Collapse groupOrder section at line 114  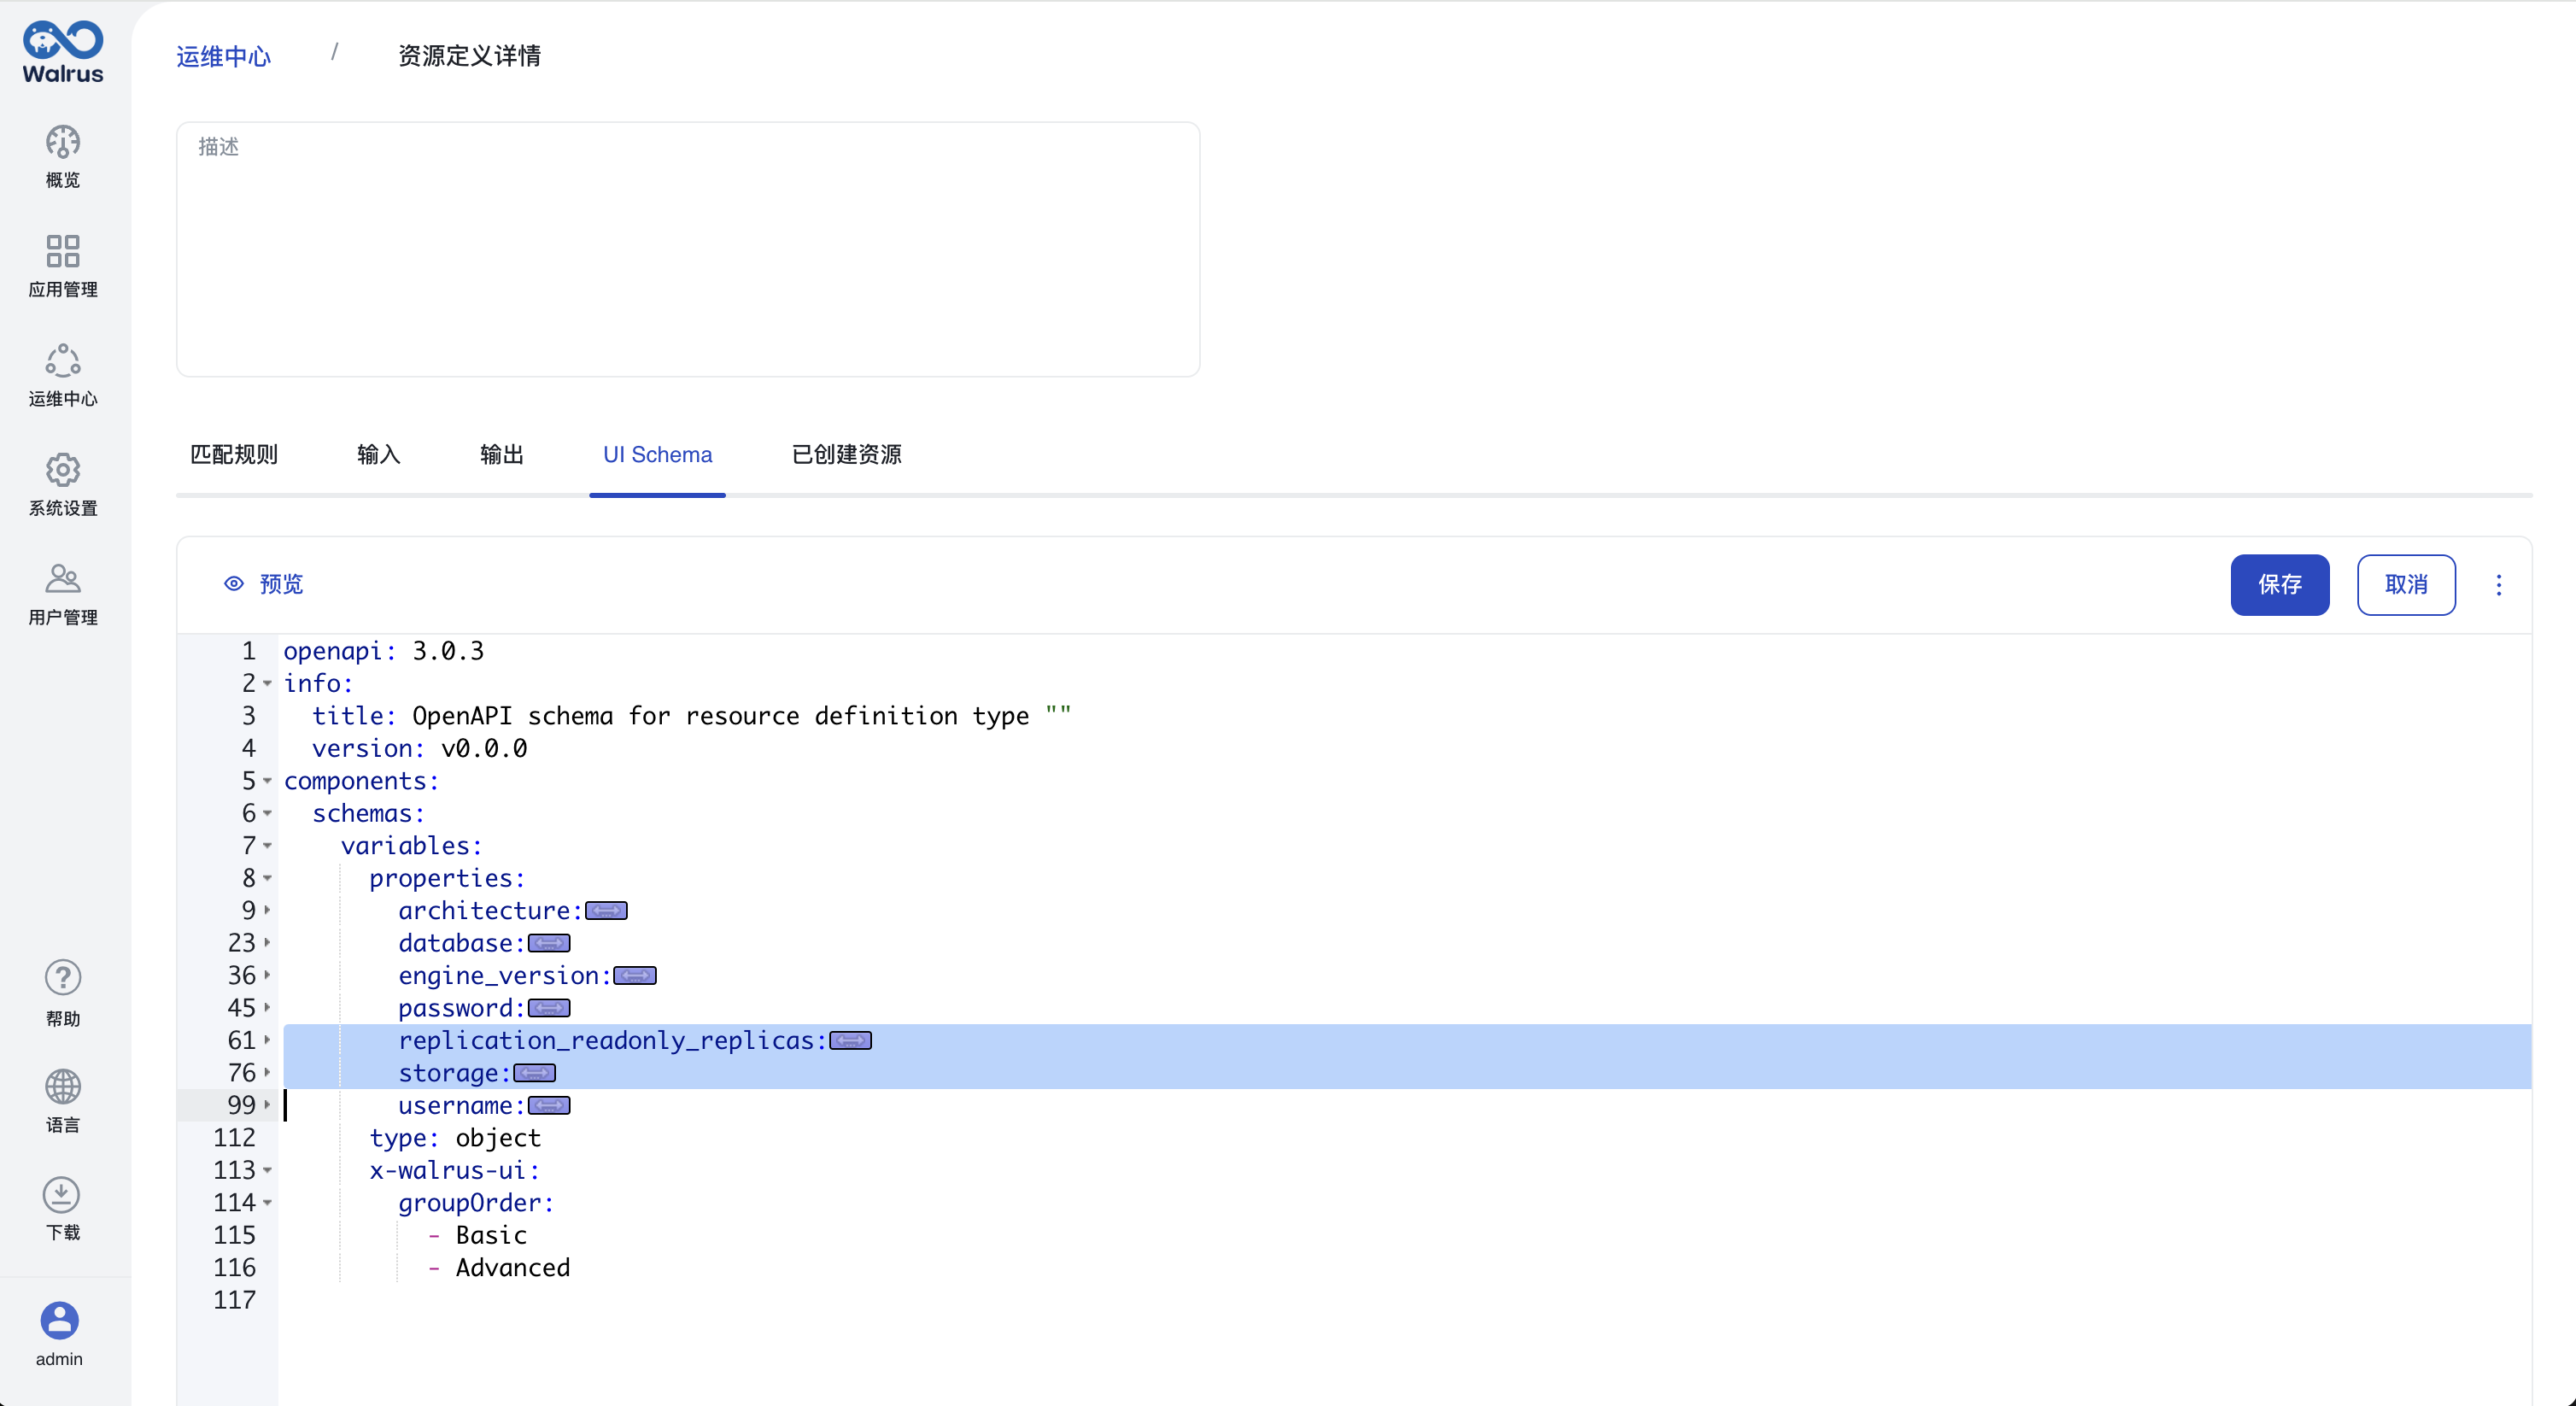click(x=267, y=1203)
